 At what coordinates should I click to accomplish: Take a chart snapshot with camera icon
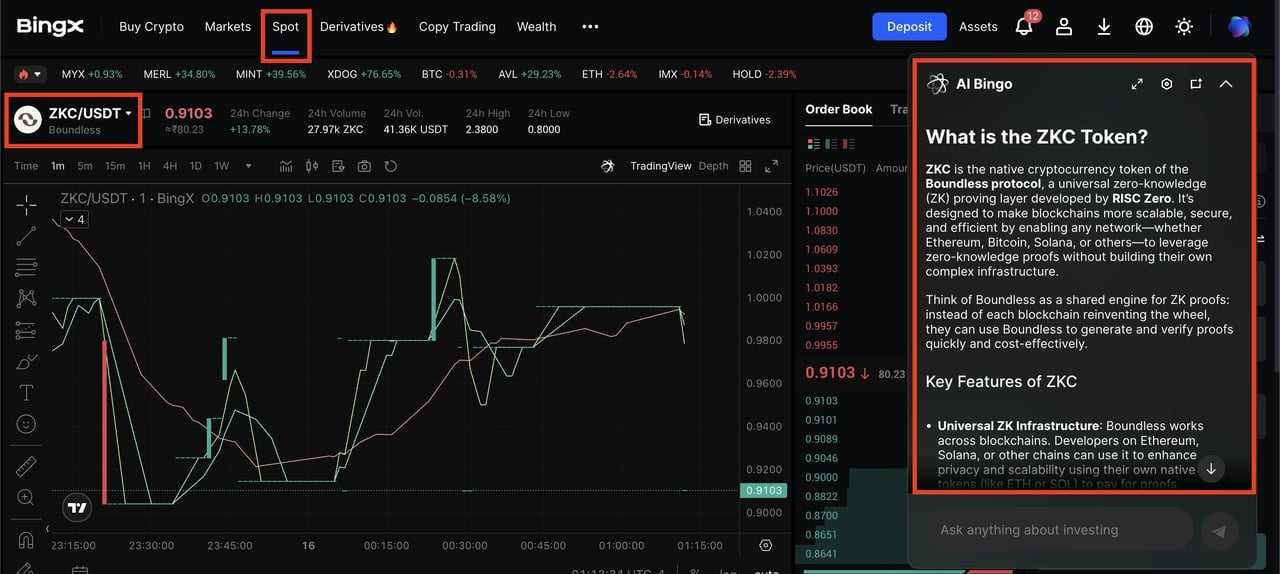click(364, 166)
